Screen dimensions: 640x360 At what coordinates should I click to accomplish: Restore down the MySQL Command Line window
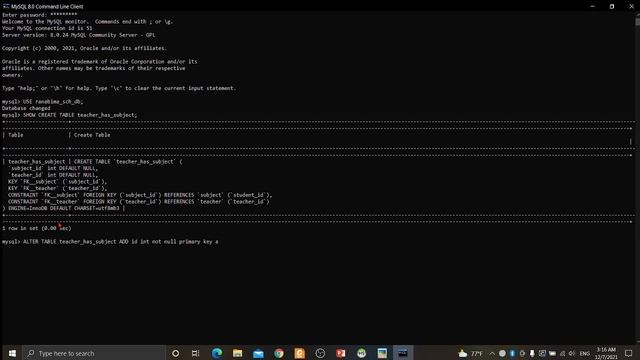coord(611,6)
